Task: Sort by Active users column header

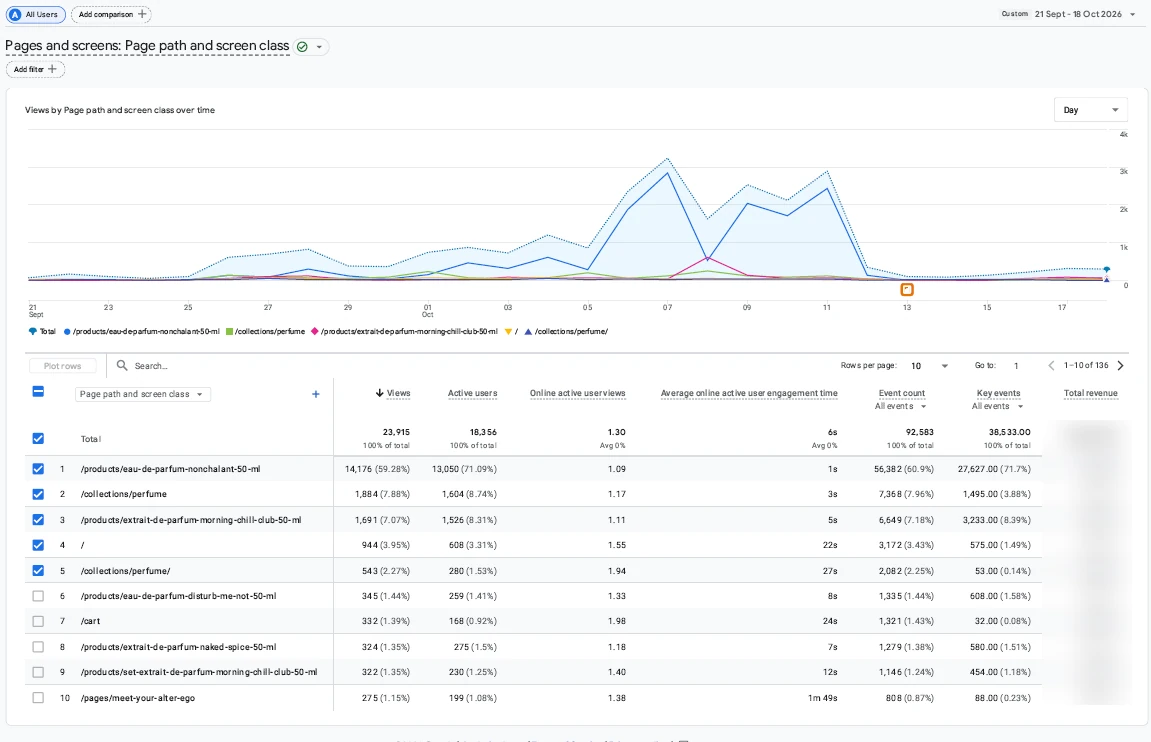Action: click(x=472, y=393)
